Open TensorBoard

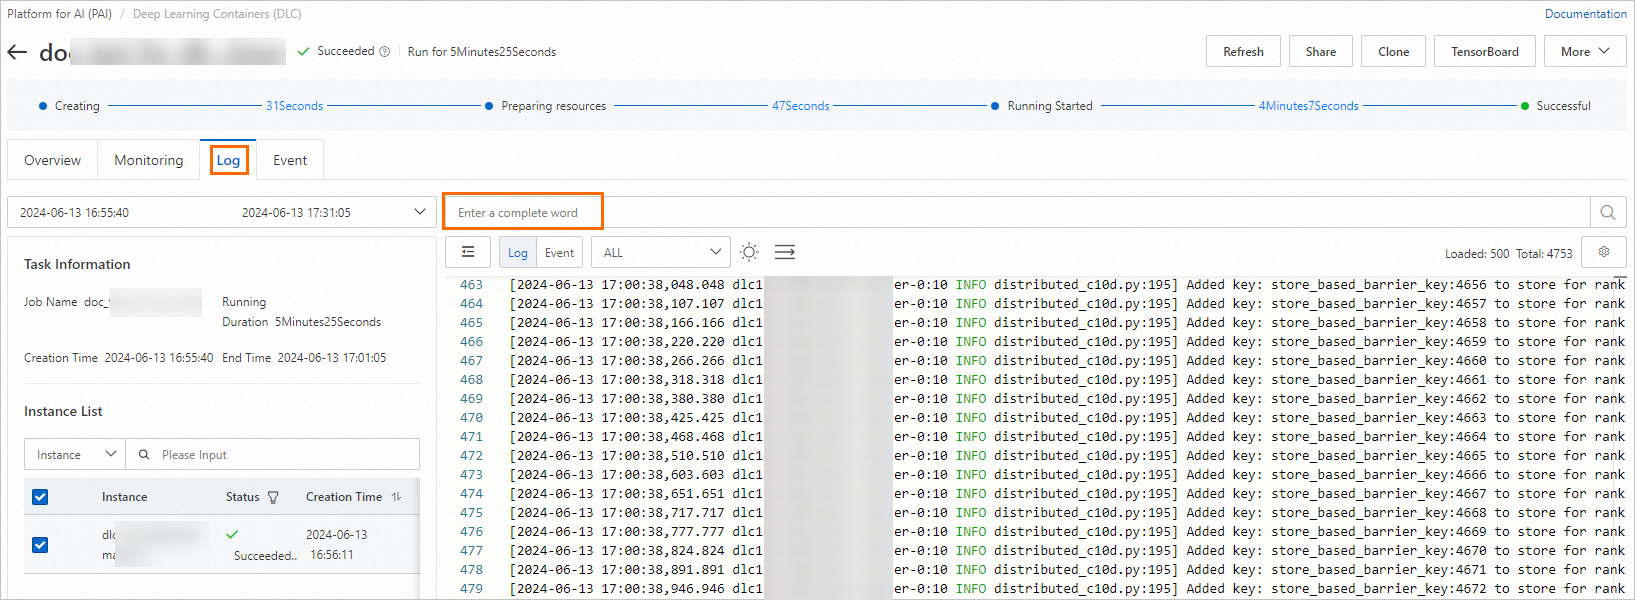tap(1484, 52)
